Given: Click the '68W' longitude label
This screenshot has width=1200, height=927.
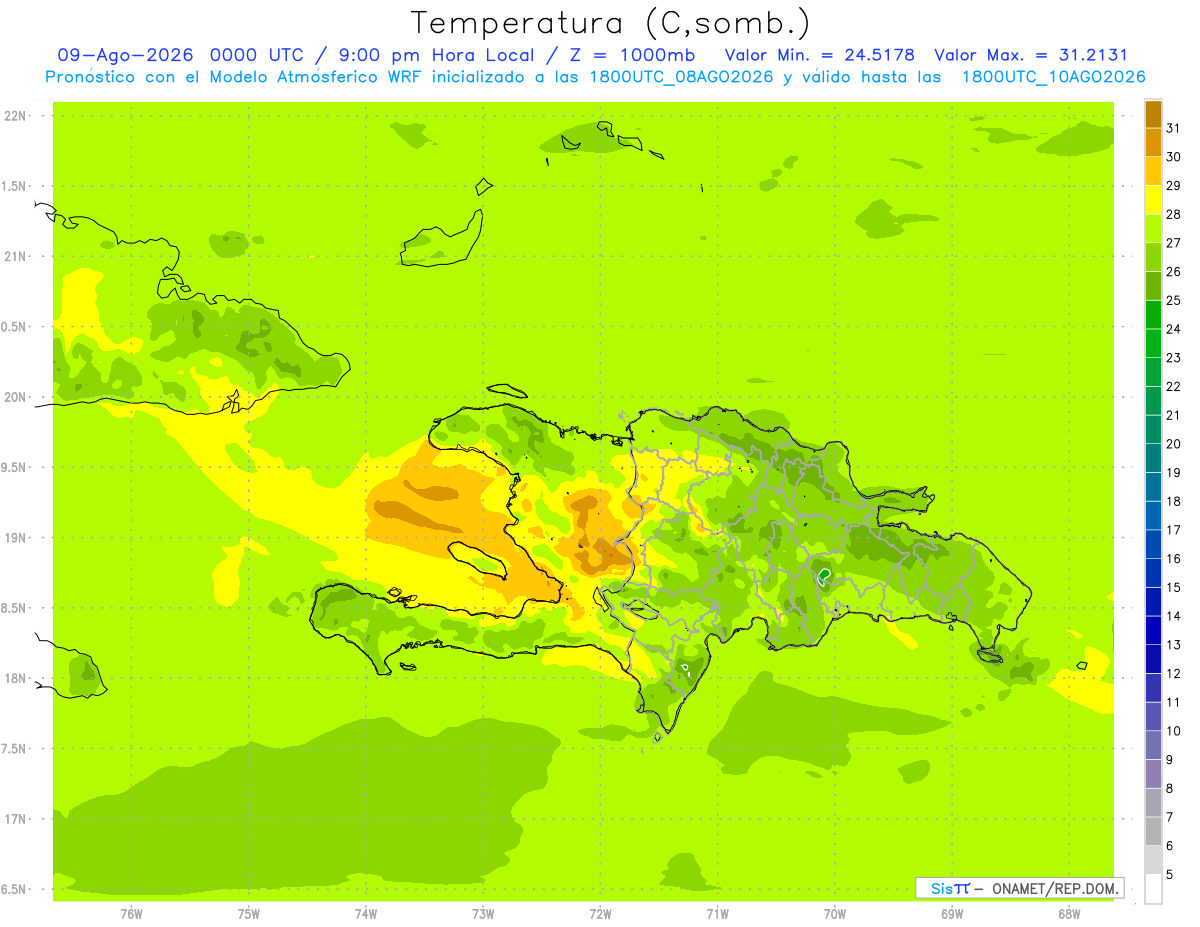Looking at the screenshot, I should [1069, 913].
